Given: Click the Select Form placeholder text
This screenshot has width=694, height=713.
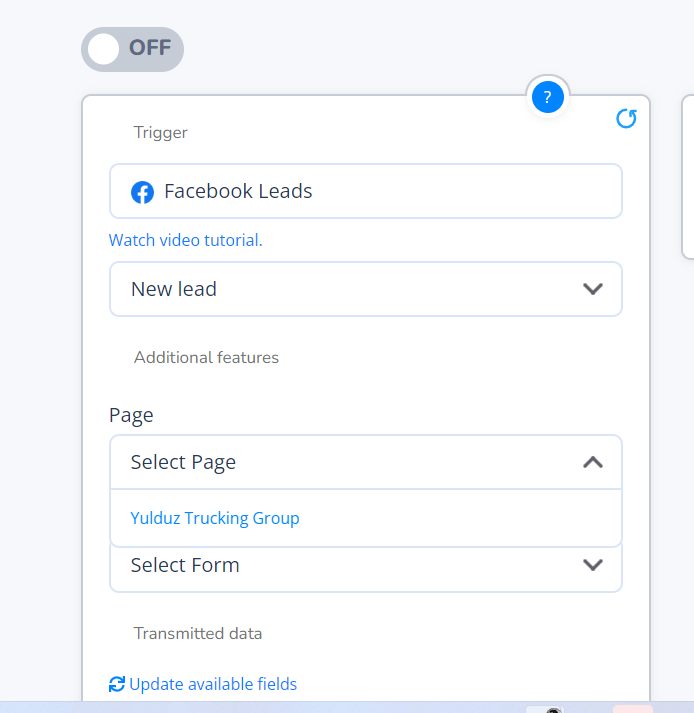Looking at the screenshot, I should click(185, 565).
